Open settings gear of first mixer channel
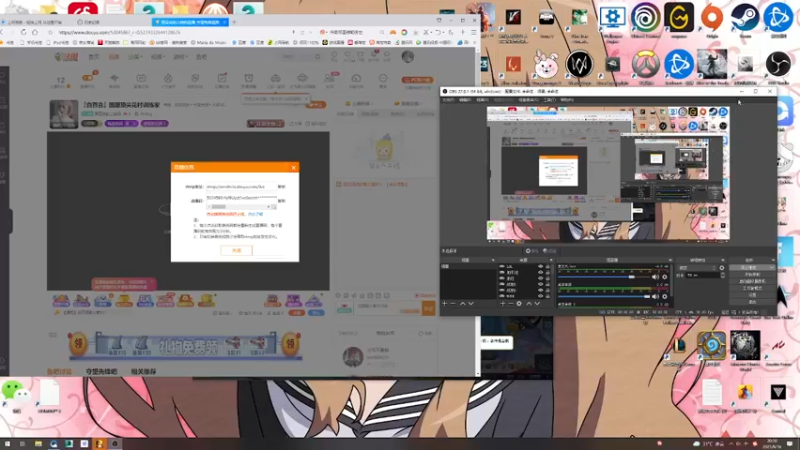This screenshot has width=800, height=450. [x=664, y=277]
